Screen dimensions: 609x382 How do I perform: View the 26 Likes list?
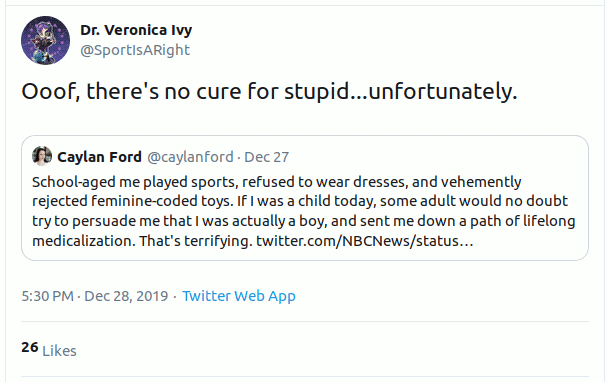point(49,349)
